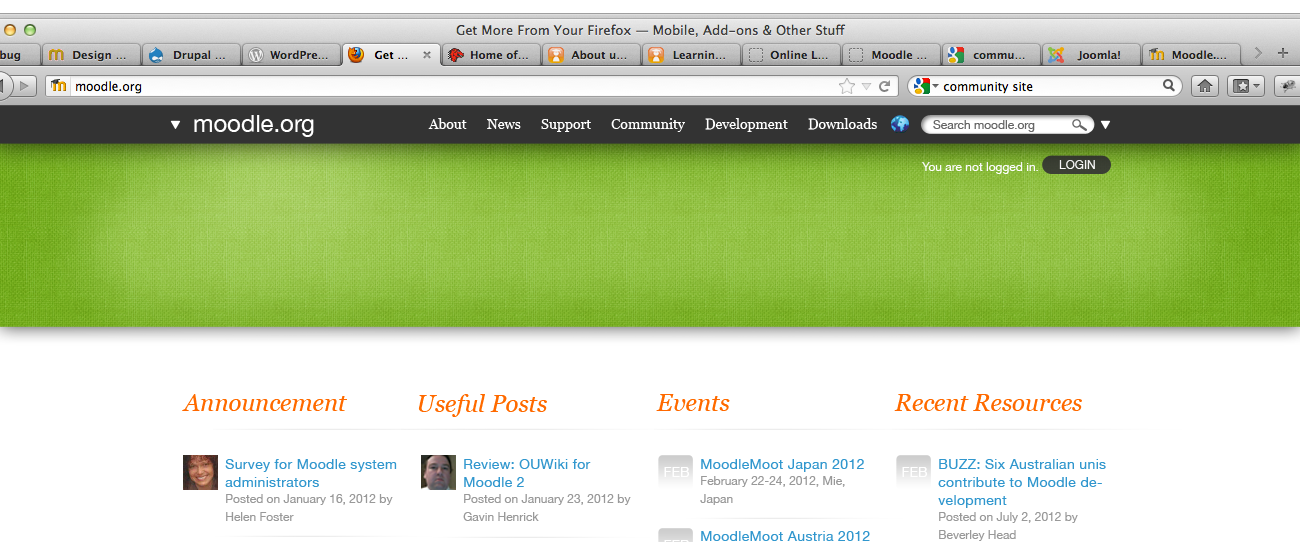Viewport: 1300px width, 542px height.
Task: Click the browser forward button
Action: tap(25, 86)
